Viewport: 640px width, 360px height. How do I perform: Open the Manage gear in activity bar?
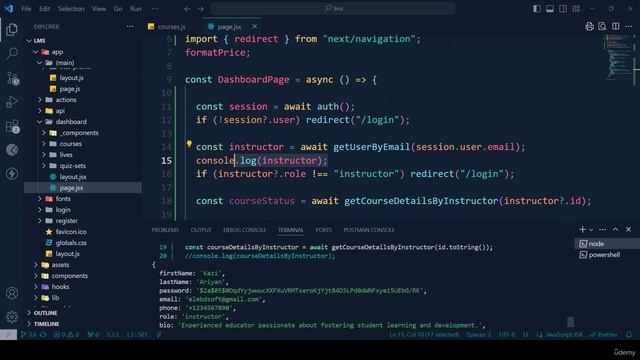pos(12,316)
